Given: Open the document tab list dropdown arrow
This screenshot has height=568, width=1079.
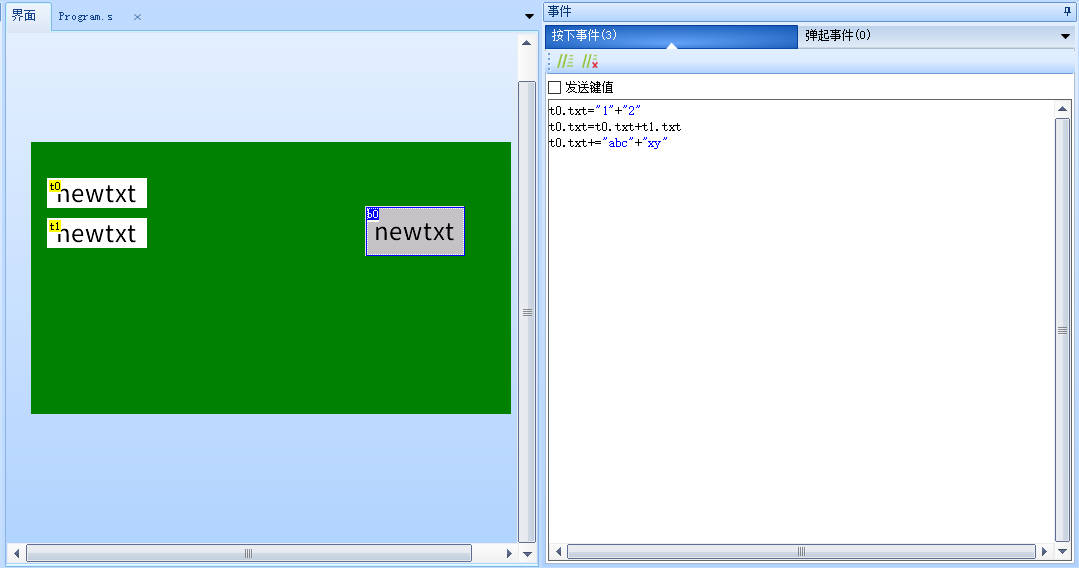Looking at the screenshot, I should [529, 16].
